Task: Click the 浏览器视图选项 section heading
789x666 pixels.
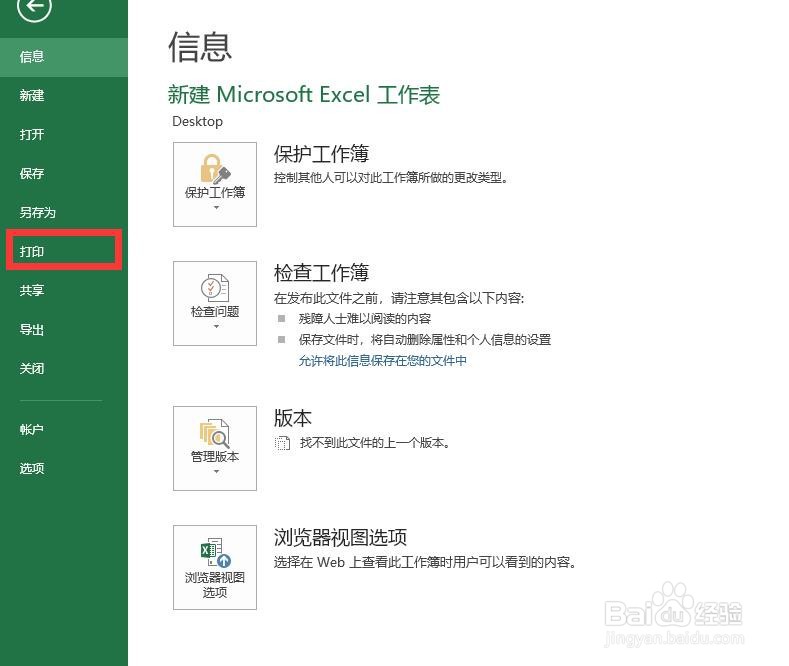Action: (340, 537)
